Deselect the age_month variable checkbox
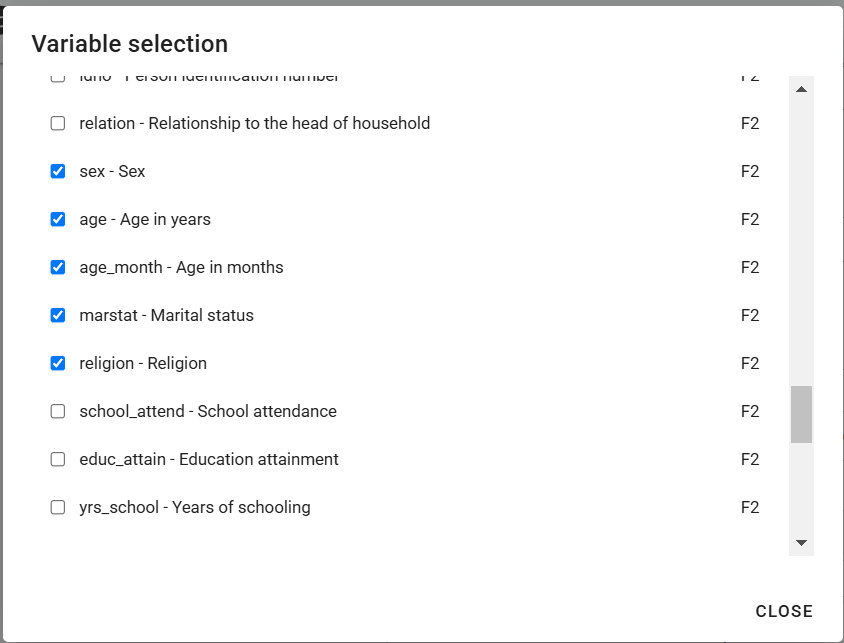 pyautogui.click(x=58, y=268)
